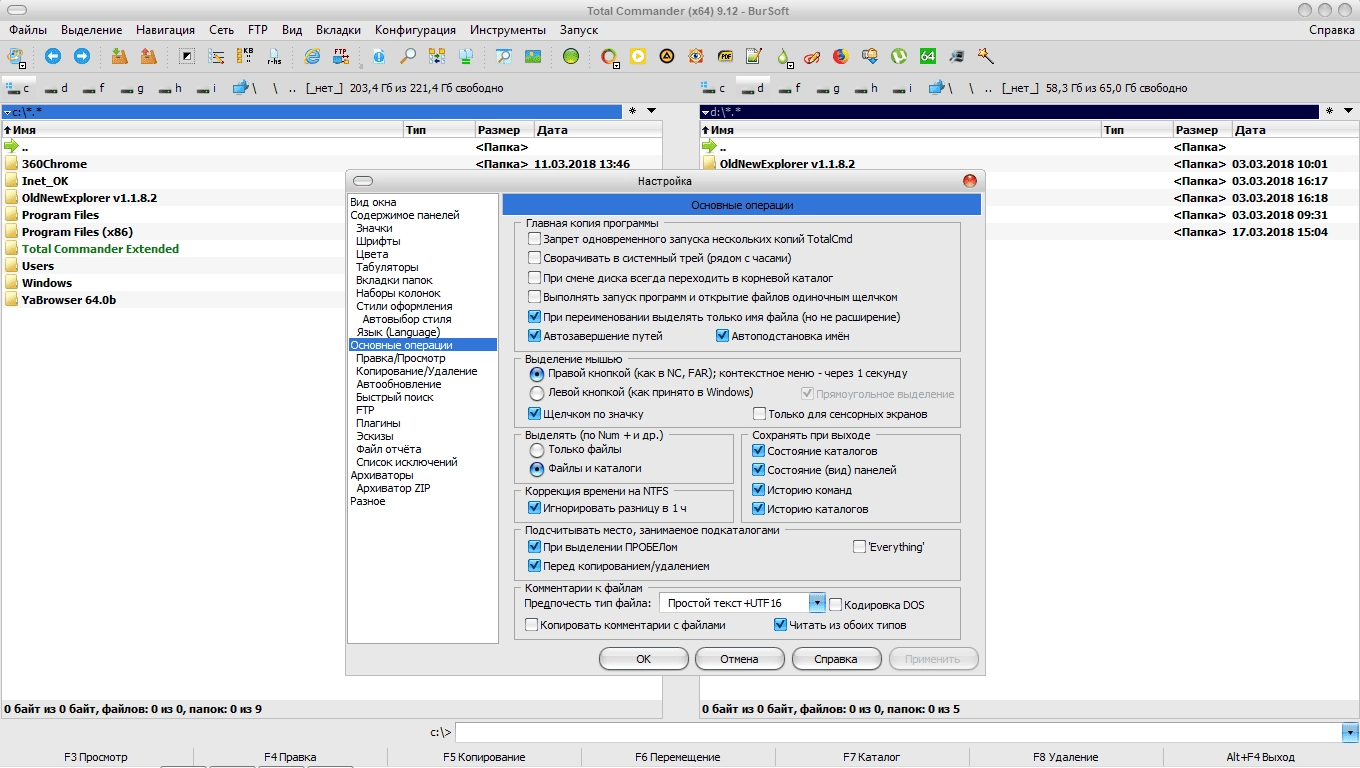
Task: Select 'Шрифты' in settings tree
Action: click(378, 241)
